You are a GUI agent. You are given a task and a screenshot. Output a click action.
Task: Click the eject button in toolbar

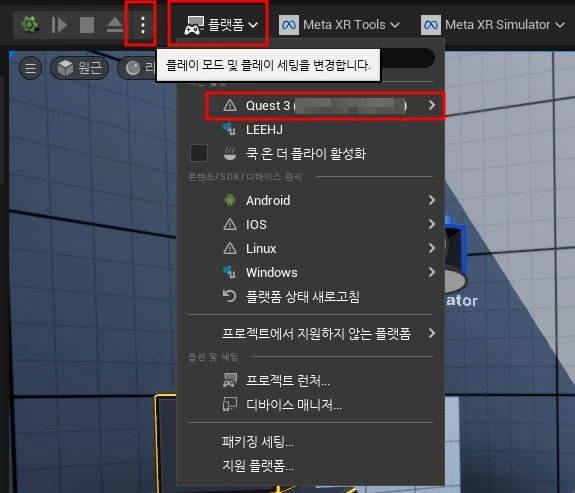tap(115, 25)
